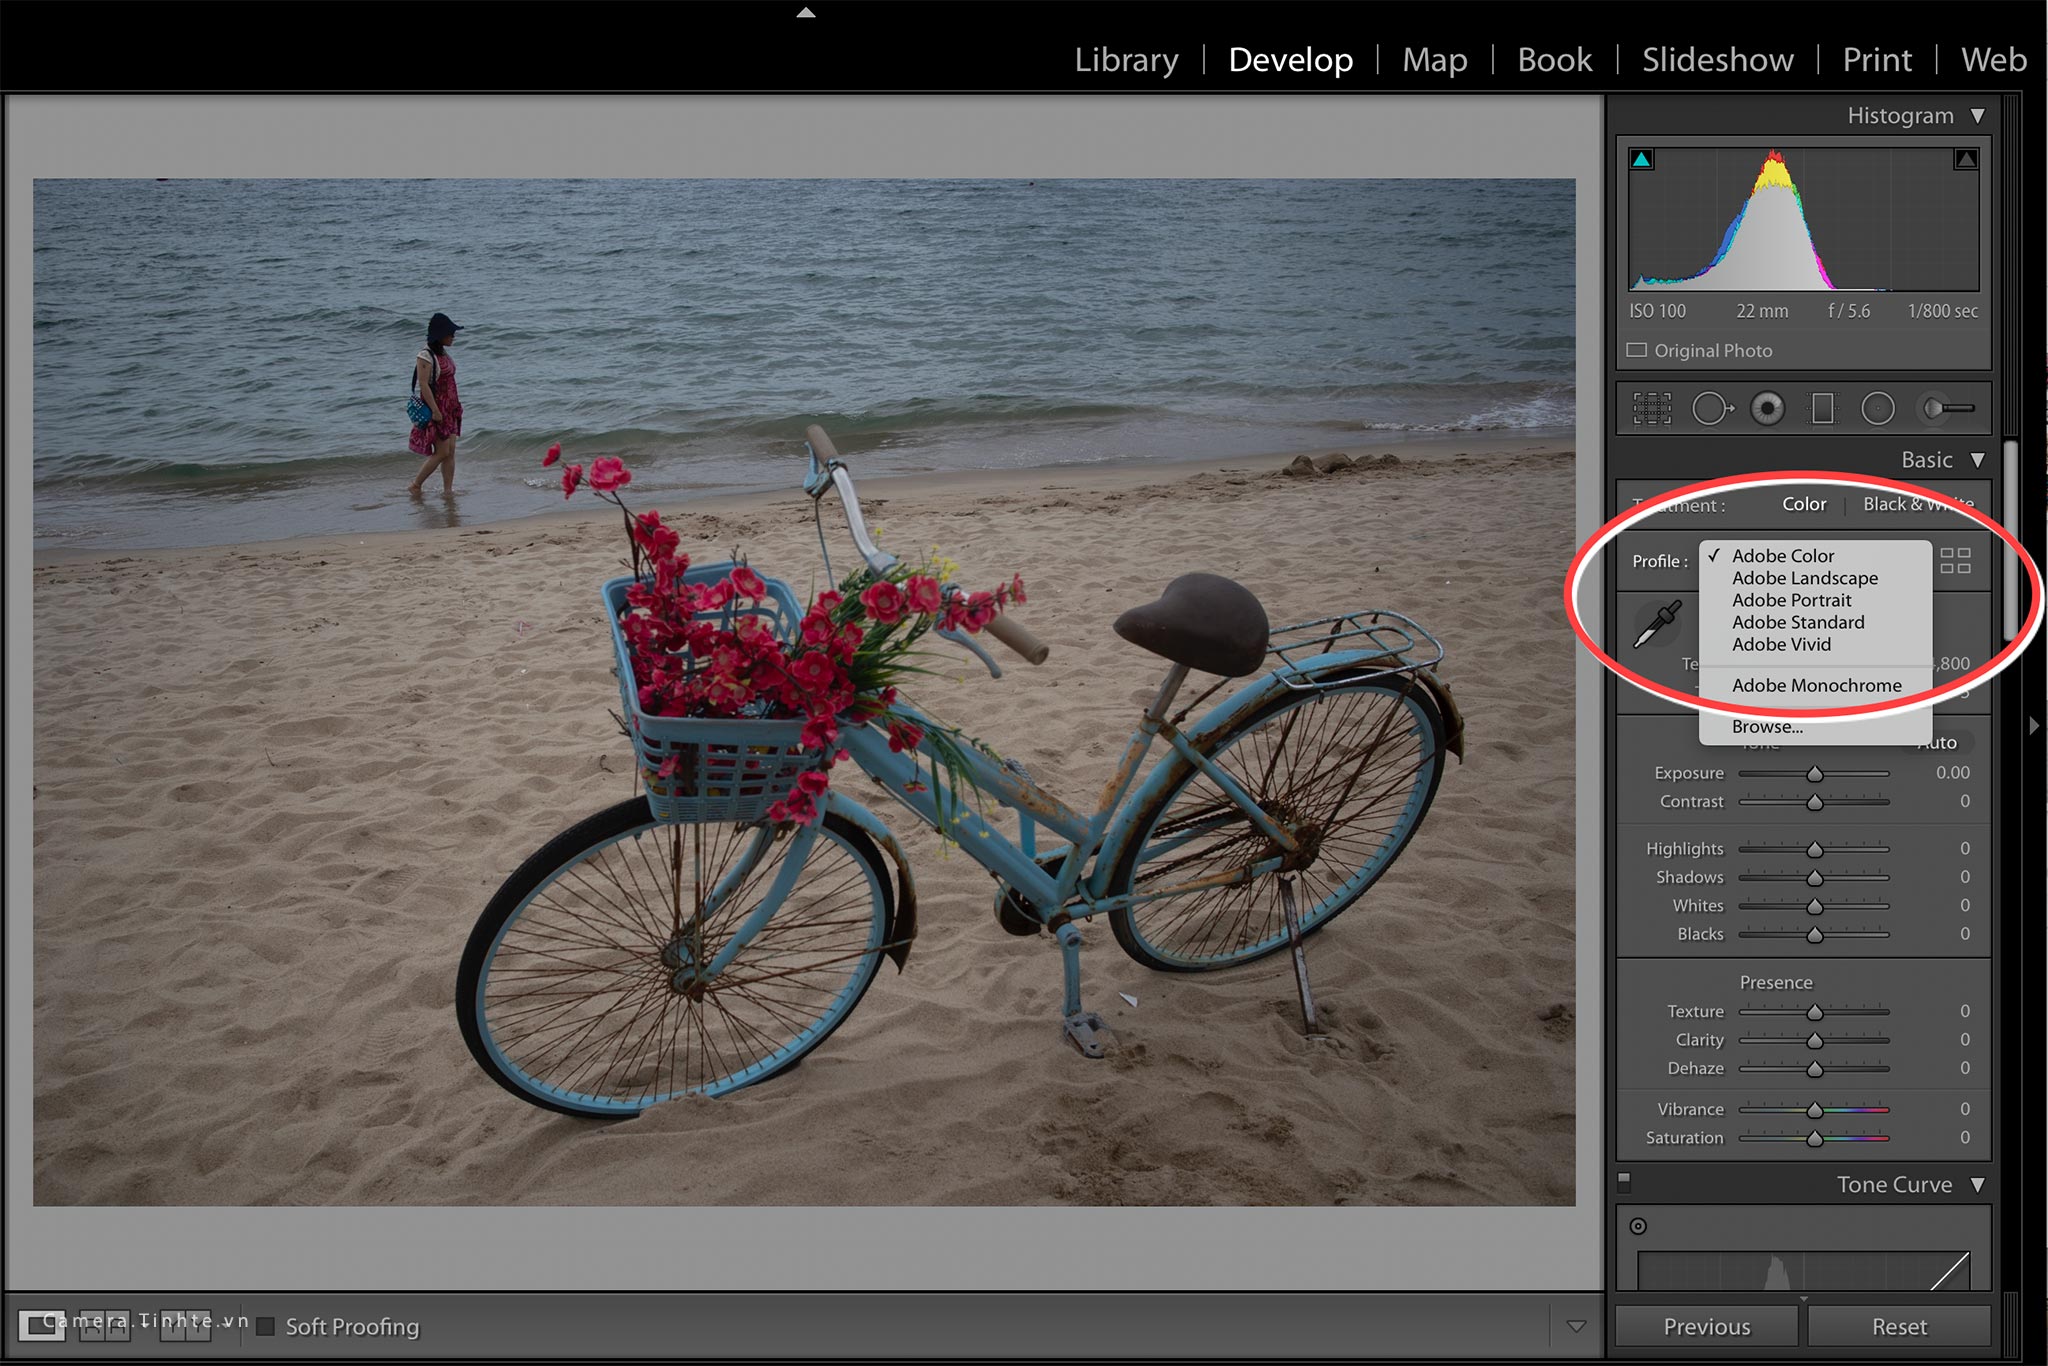Choose the Graduated Filter tool

point(1823,408)
